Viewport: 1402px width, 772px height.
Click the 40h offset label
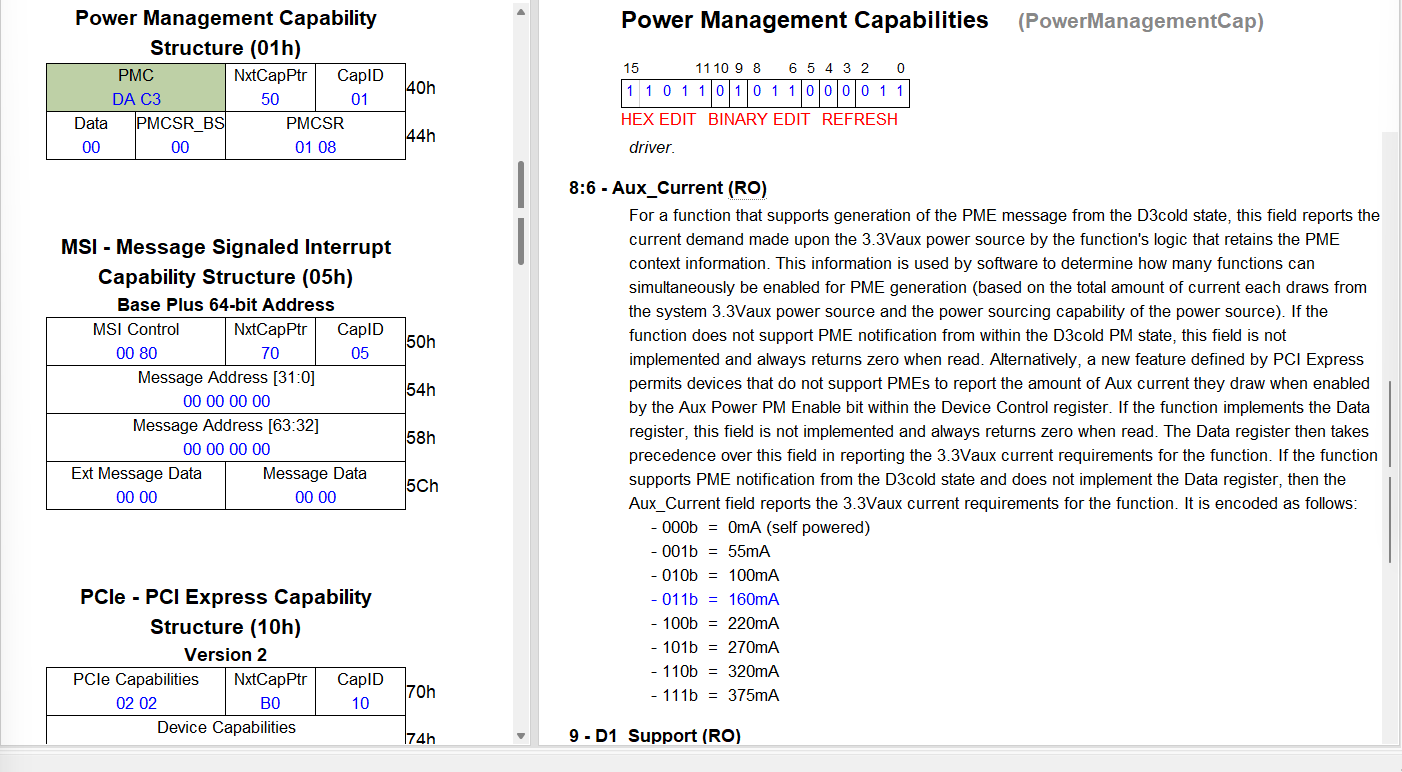click(421, 88)
